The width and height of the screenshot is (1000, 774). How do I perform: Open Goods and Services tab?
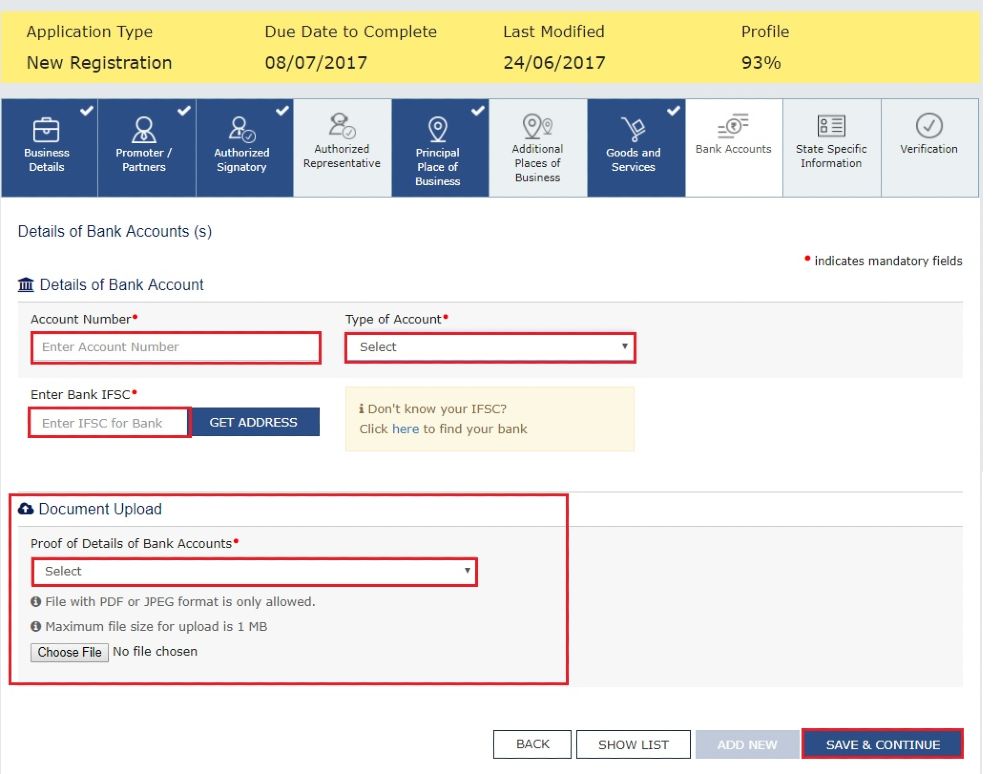tap(636, 147)
